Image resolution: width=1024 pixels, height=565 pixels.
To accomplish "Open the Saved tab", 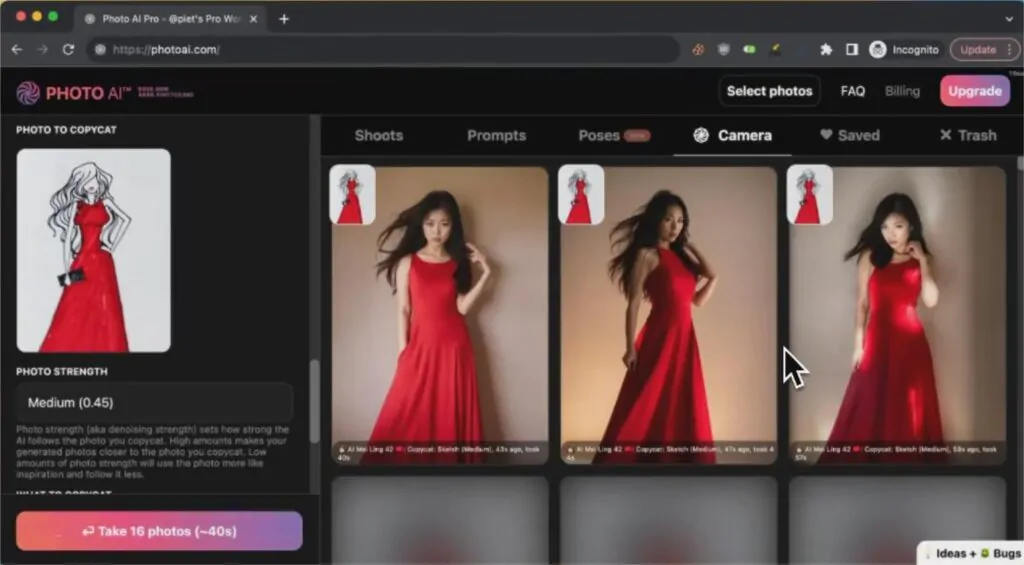I will pos(849,135).
